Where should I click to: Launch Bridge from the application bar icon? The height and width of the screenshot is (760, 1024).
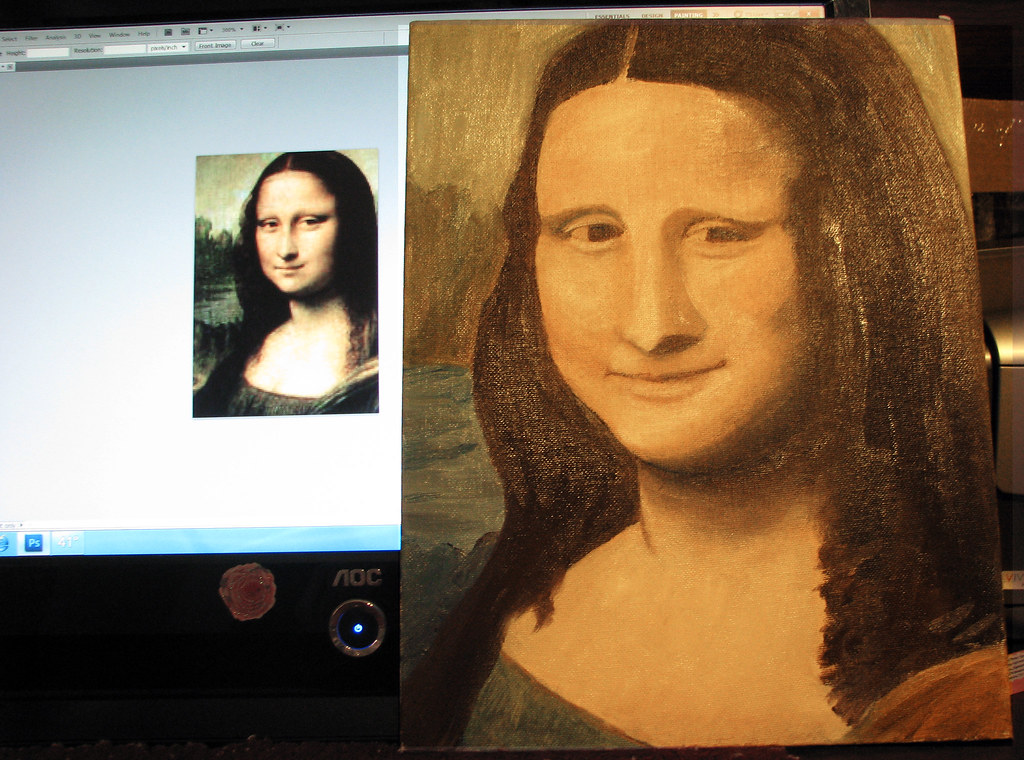(168, 32)
